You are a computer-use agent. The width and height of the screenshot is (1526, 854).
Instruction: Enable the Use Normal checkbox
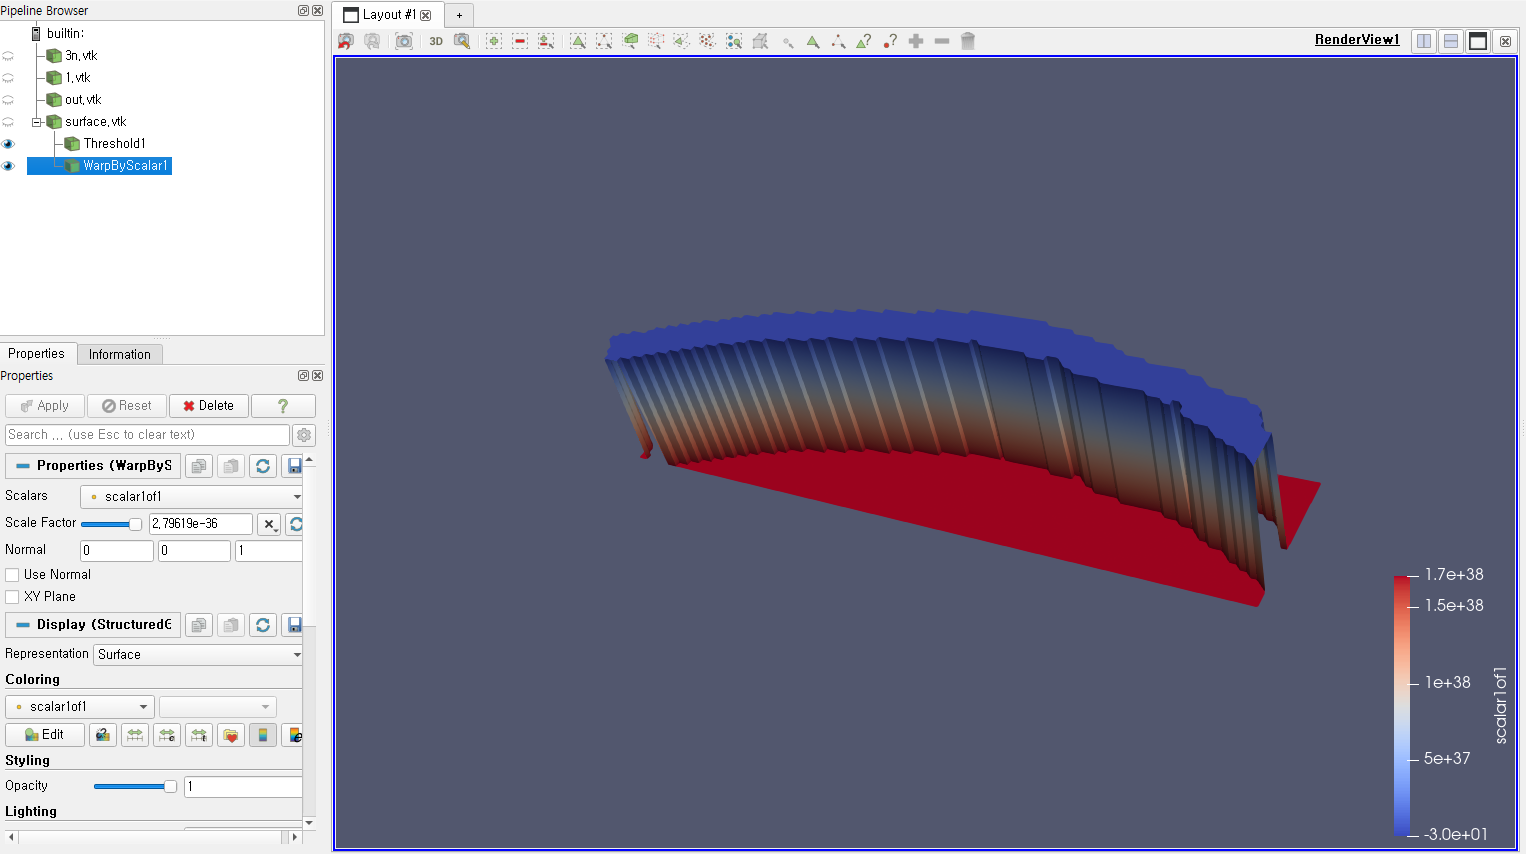coord(12,575)
